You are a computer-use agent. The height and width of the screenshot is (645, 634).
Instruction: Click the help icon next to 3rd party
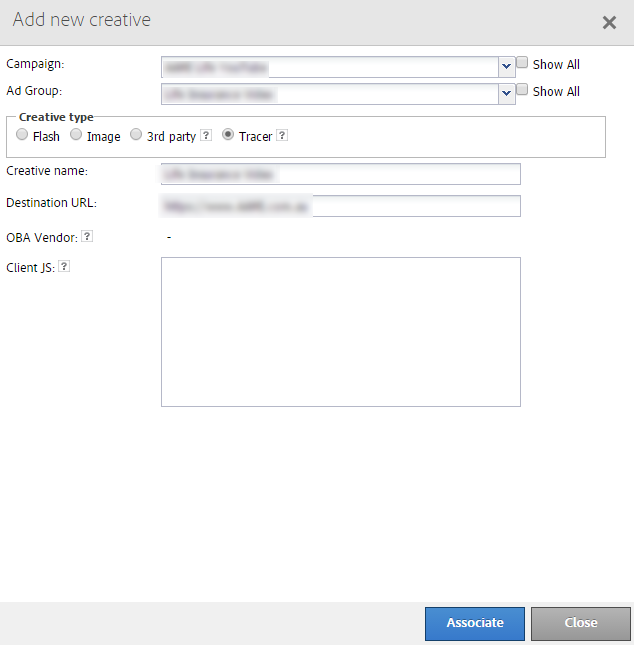[206, 136]
